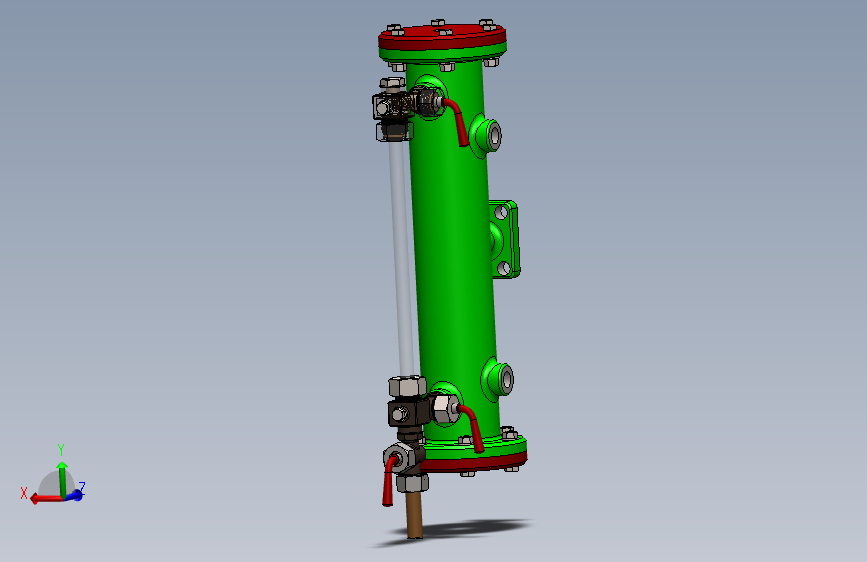Click the green Y axis arrow of the triad

62,479
